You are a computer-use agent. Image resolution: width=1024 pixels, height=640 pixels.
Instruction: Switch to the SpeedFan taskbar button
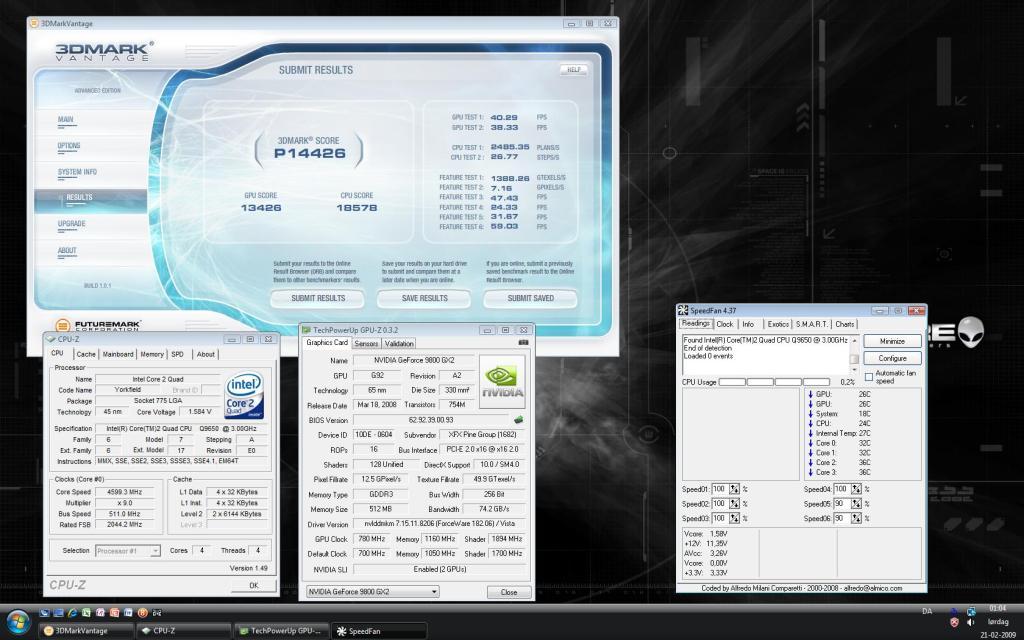[380, 631]
